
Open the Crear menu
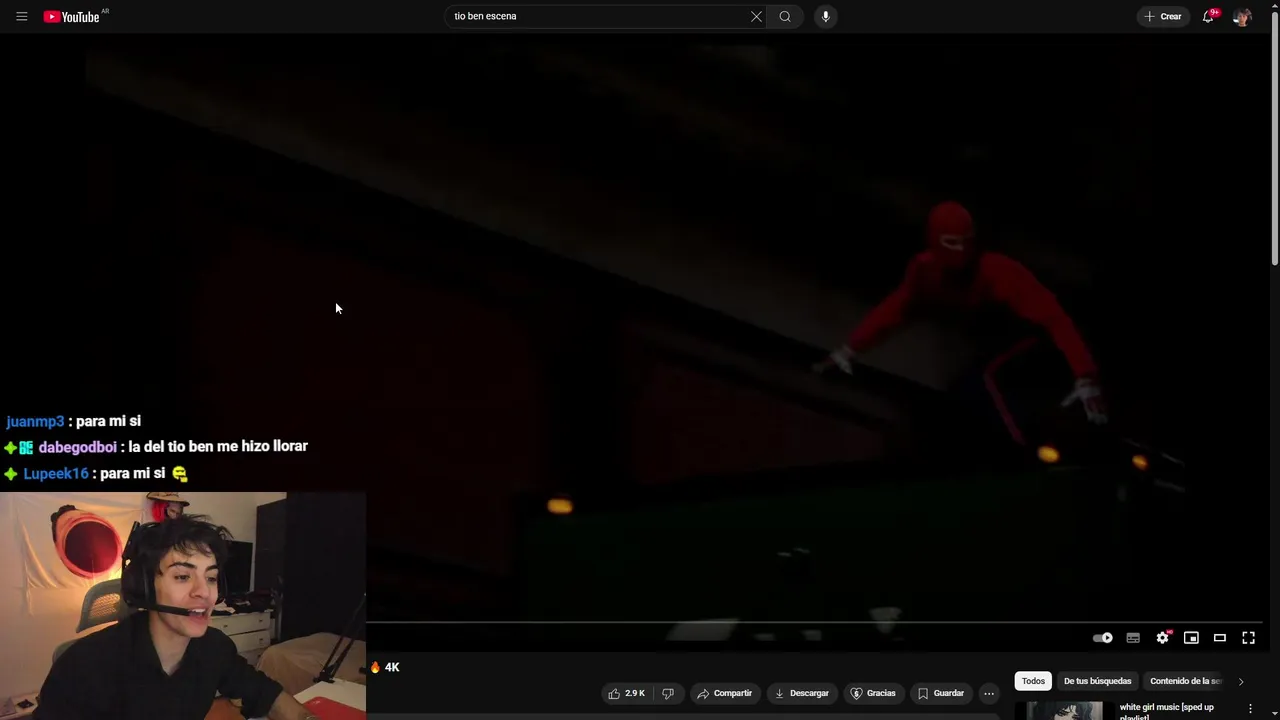click(x=1163, y=16)
